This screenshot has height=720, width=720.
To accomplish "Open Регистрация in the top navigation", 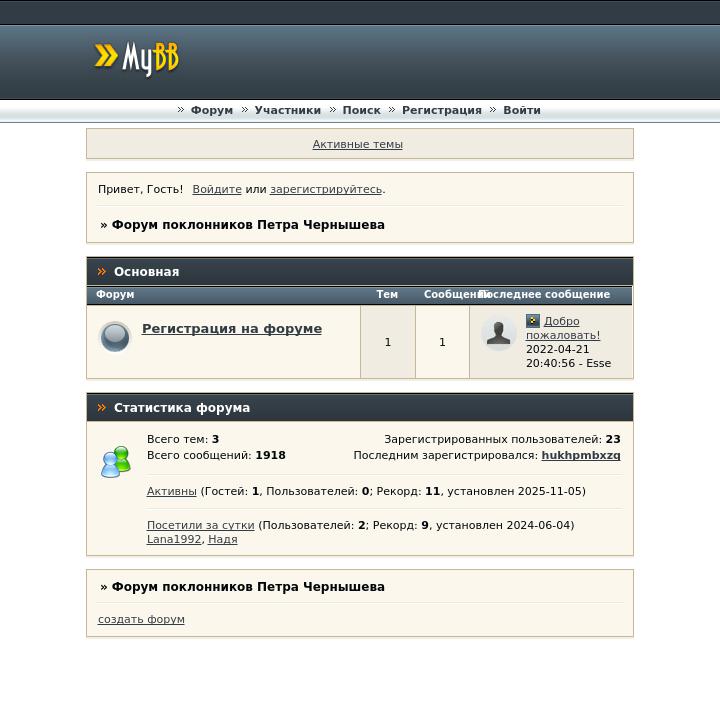I will [x=441, y=110].
